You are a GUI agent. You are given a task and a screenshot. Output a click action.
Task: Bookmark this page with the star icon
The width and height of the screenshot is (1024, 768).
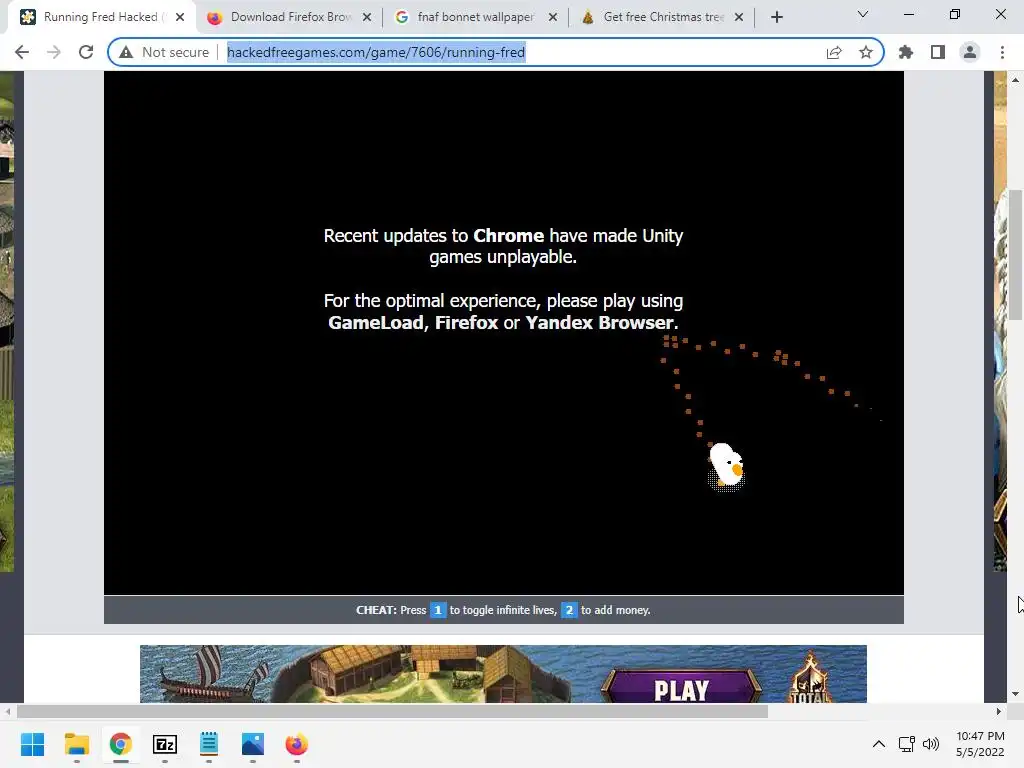coord(866,52)
